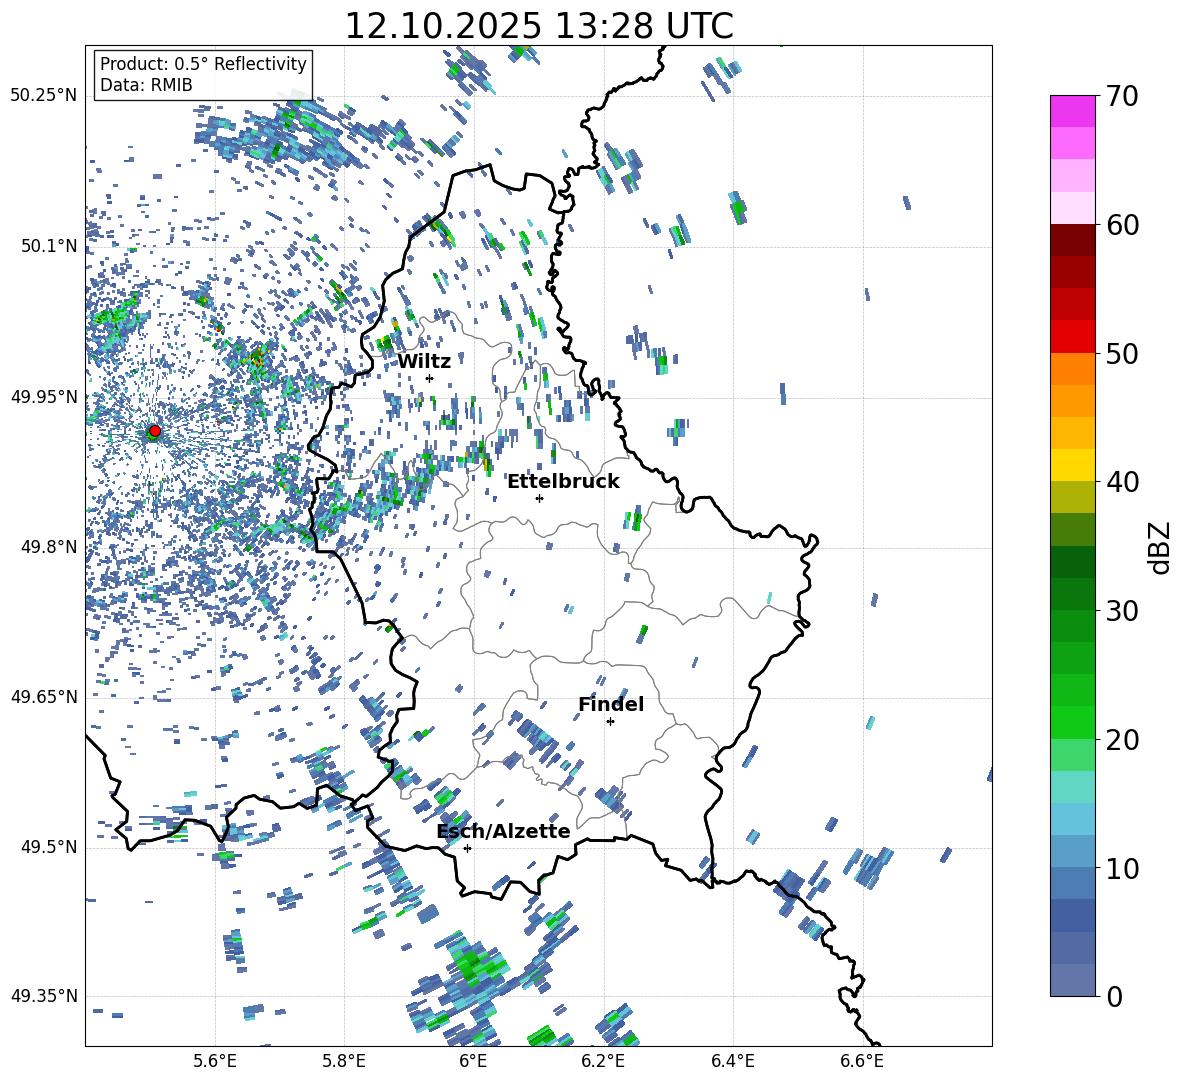Click the 40 value on colorbar
The height and width of the screenshot is (1081, 1184).
pyautogui.click(x=1122, y=482)
